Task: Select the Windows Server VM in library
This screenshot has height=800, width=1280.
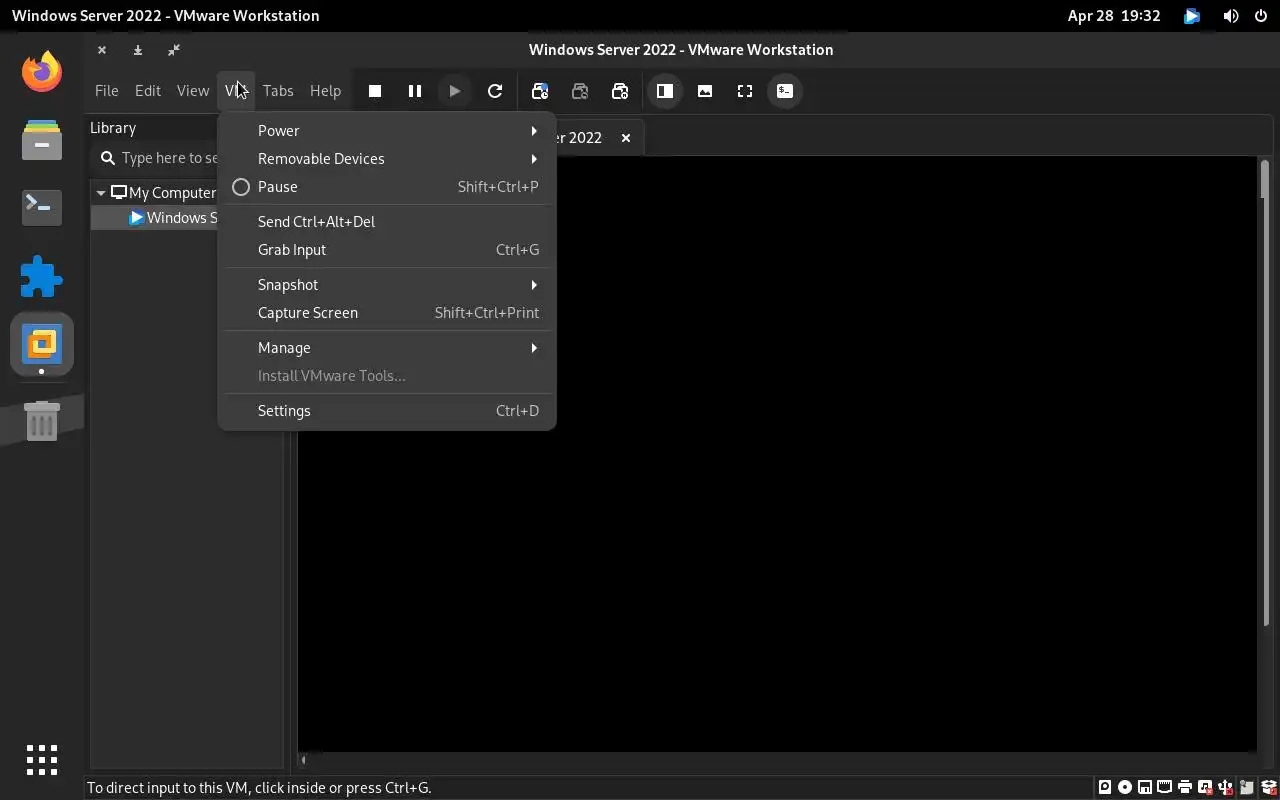Action: [x=155, y=218]
